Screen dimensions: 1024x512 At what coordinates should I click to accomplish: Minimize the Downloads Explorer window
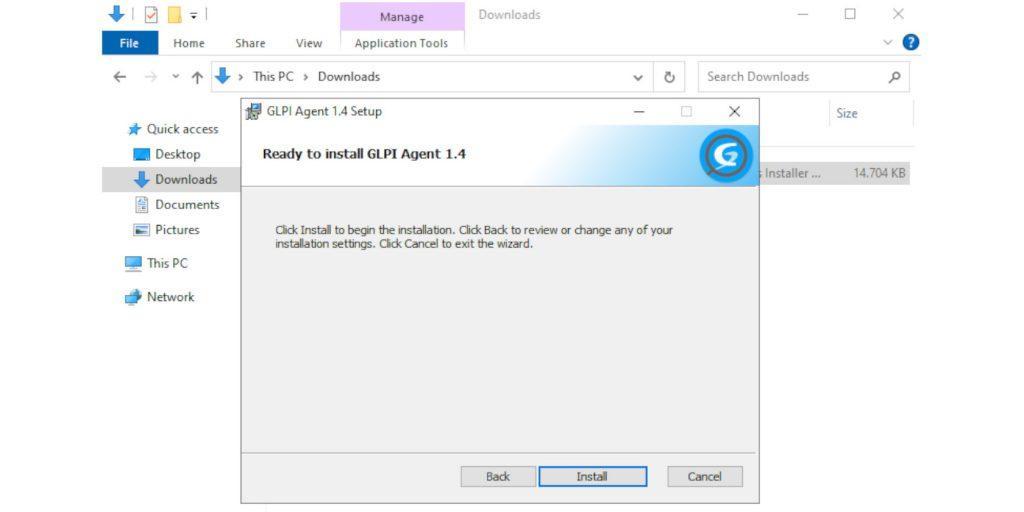click(x=803, y=14)
